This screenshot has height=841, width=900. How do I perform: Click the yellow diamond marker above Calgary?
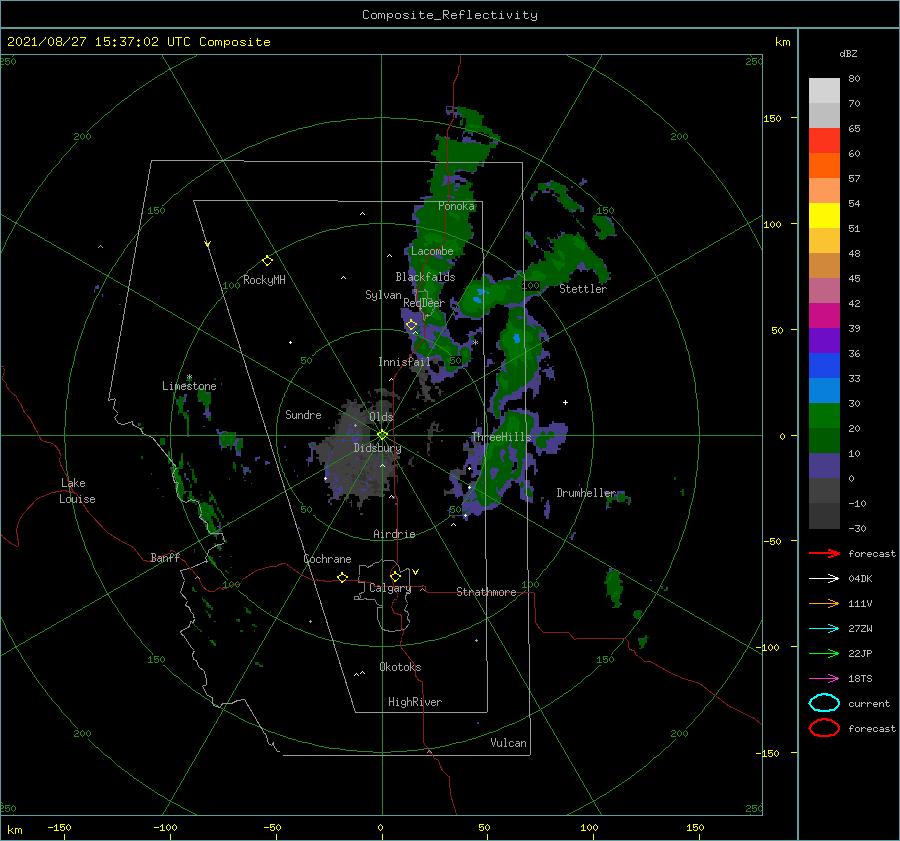tap(395, 576)
